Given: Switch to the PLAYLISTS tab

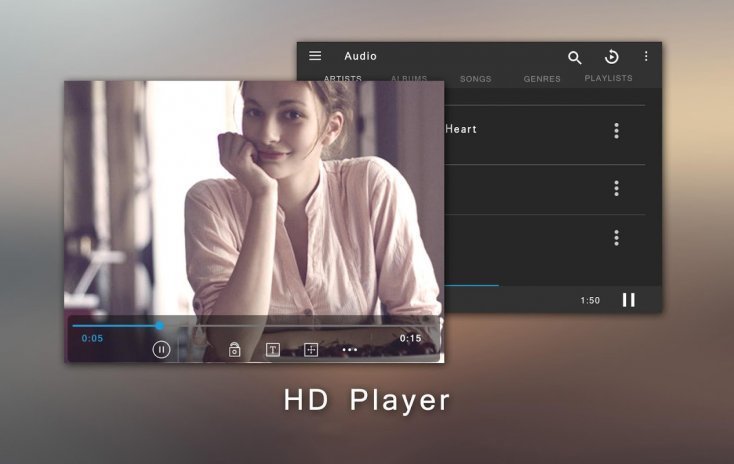Looking at the screenshot, I should pos(609,78).
